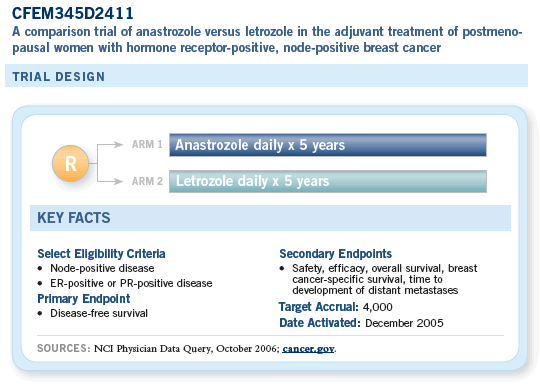Select the ARM 1 label
Image resolution: width=540 pixels, height=386 pixels.
pos(147,144)
